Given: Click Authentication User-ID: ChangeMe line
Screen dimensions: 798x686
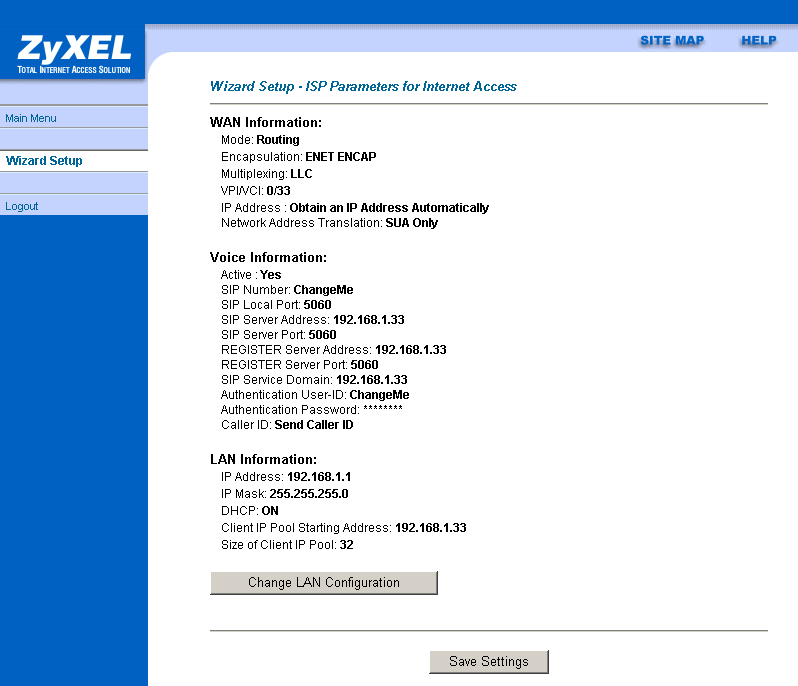Looking at the screenshot, I should [x=315, y=395].
